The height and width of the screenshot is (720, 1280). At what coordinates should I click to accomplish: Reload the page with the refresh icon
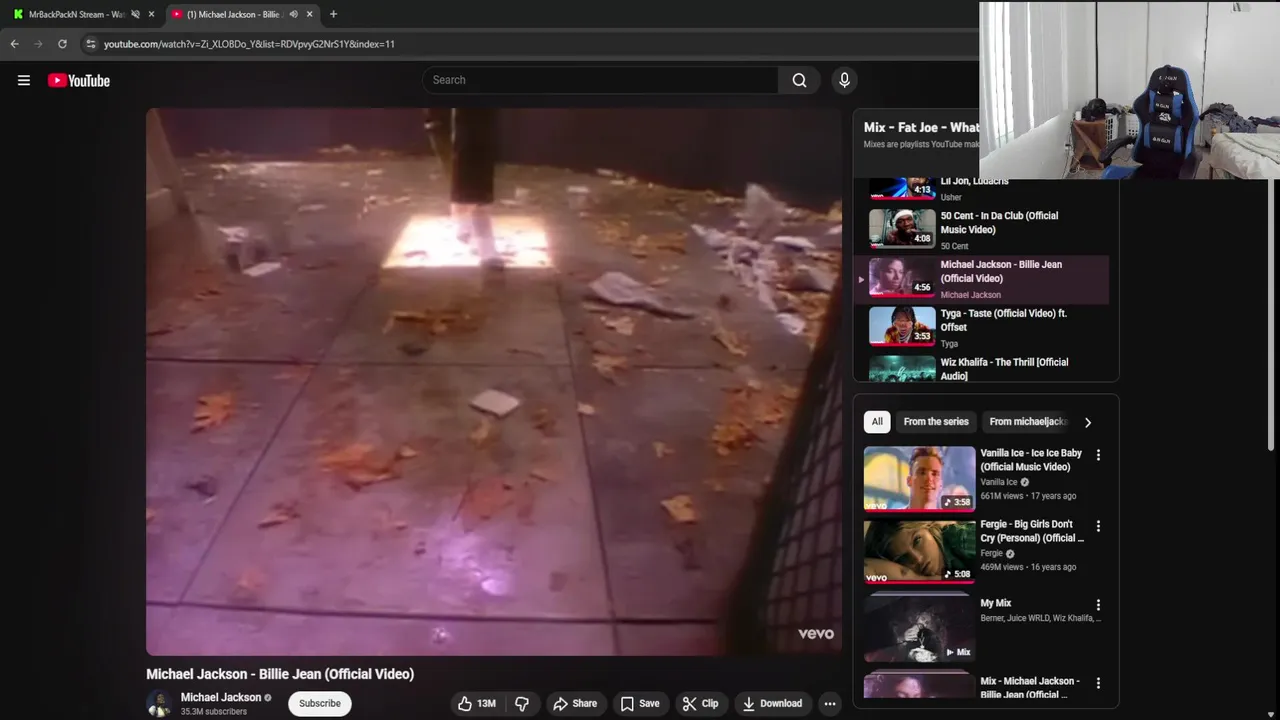(62, 44)
